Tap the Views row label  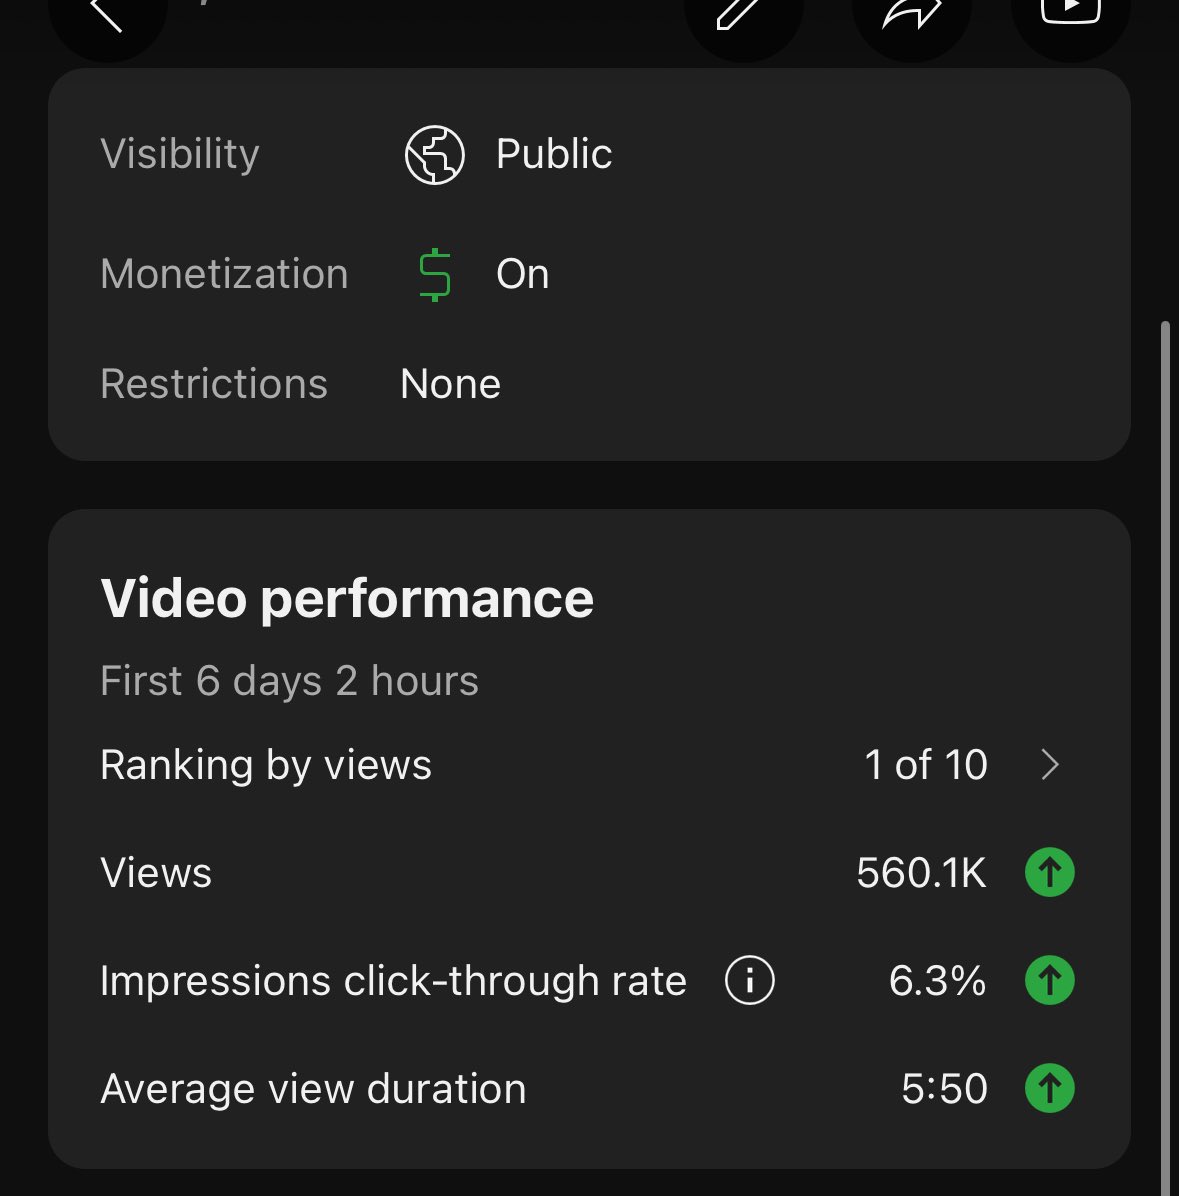pos(156,873)
